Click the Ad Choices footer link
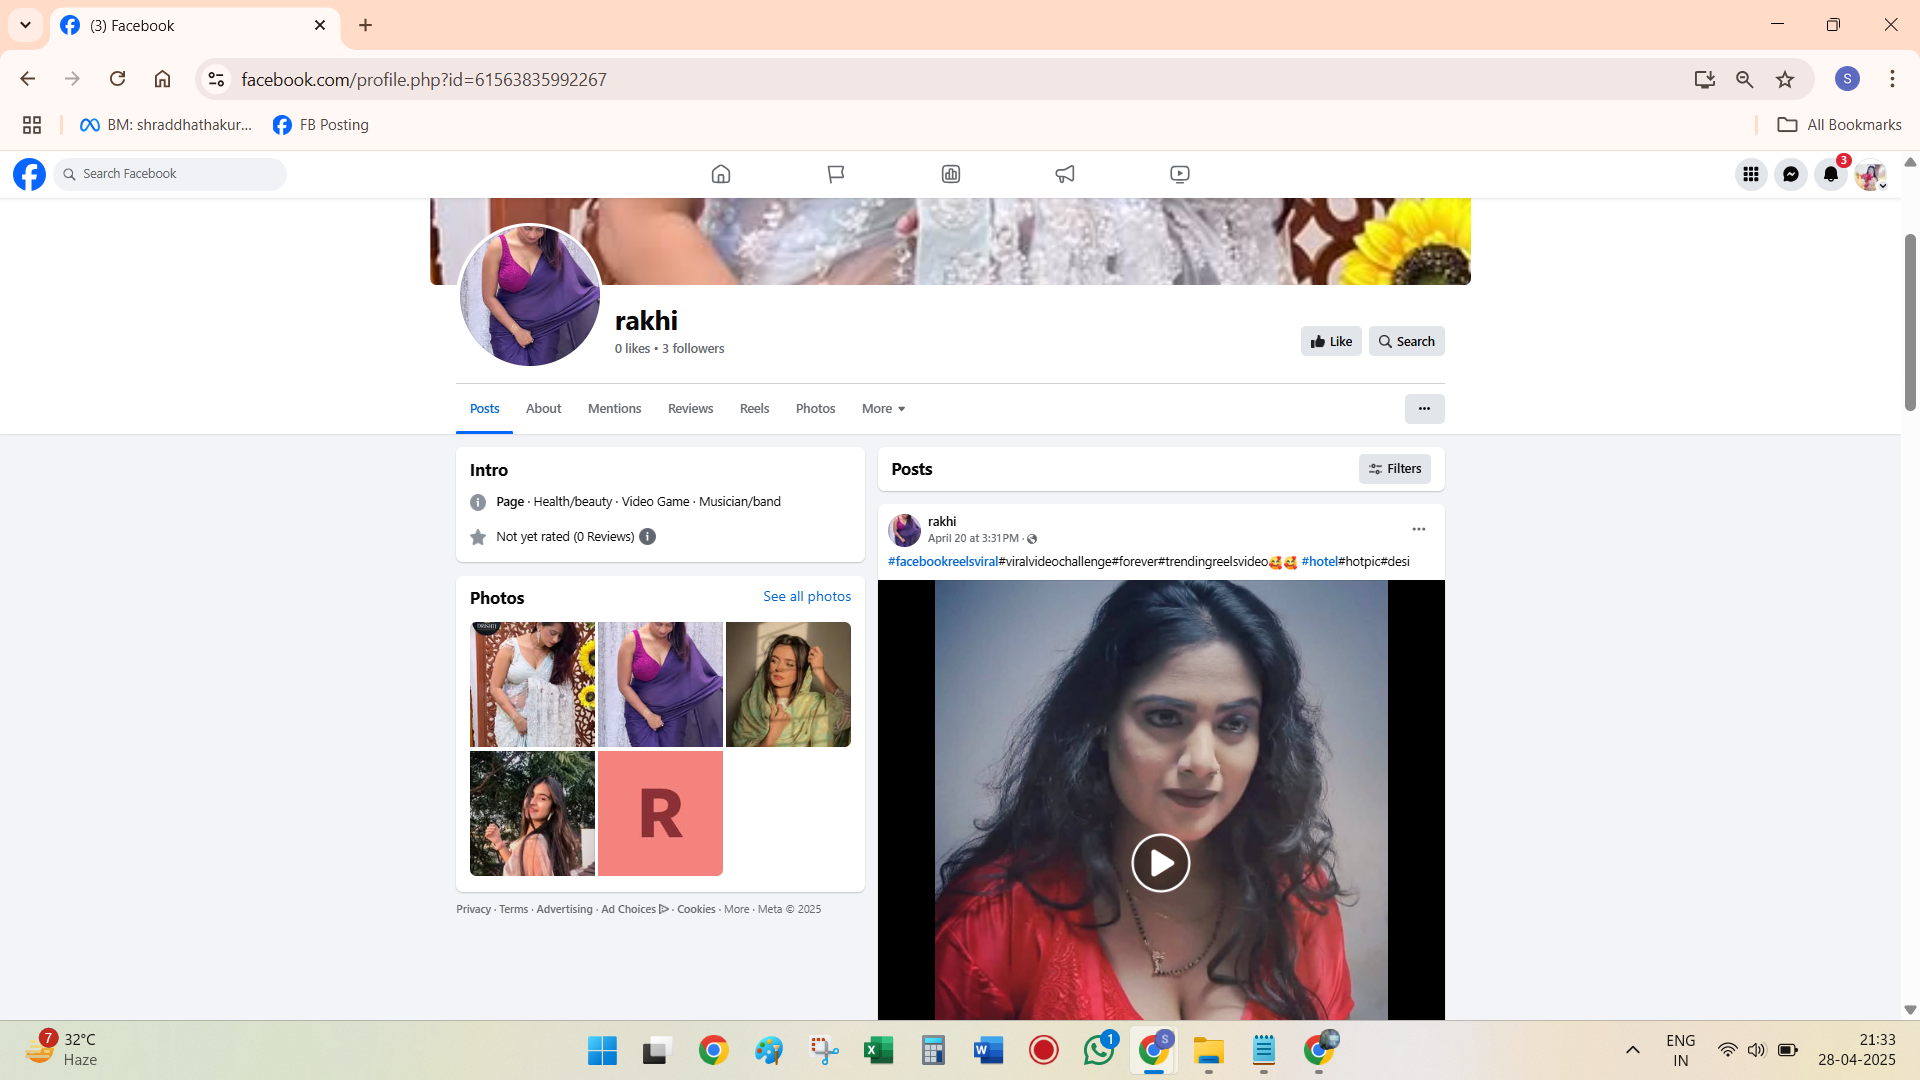The image size is (1920, 1080). click(x=634, y=910)
